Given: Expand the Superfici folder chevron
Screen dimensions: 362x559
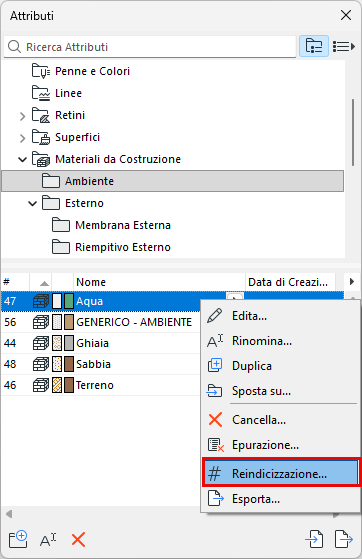Looking at the screenshot, I should [x=22, y=138].
